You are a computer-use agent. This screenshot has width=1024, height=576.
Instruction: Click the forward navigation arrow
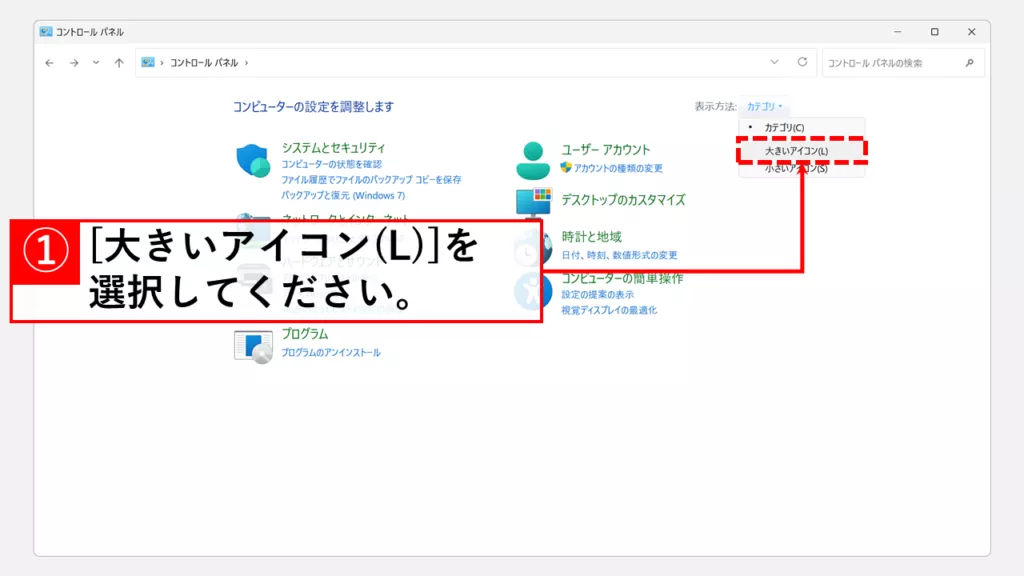[x=74, y=63]
